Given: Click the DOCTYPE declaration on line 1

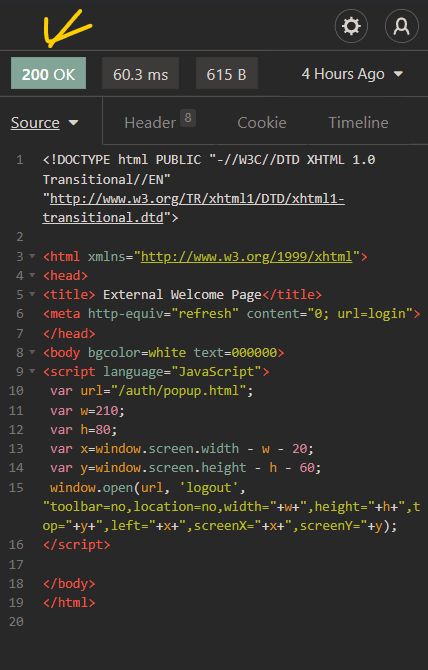Looking at the screenshot, I should (209, 189).
